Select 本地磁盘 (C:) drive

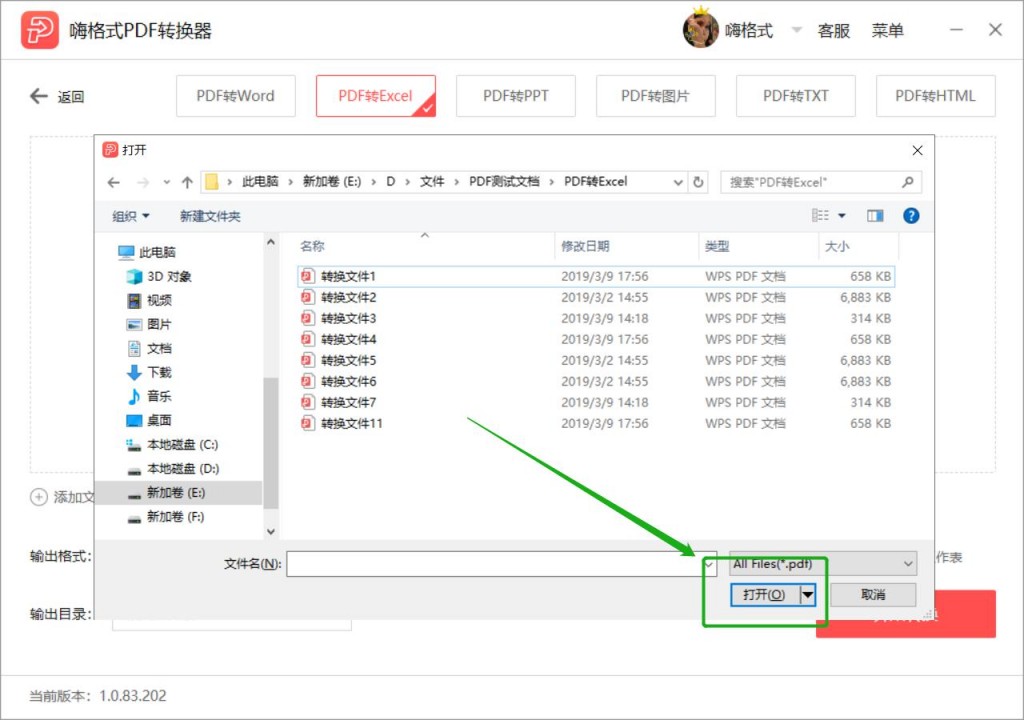point(172,445)
